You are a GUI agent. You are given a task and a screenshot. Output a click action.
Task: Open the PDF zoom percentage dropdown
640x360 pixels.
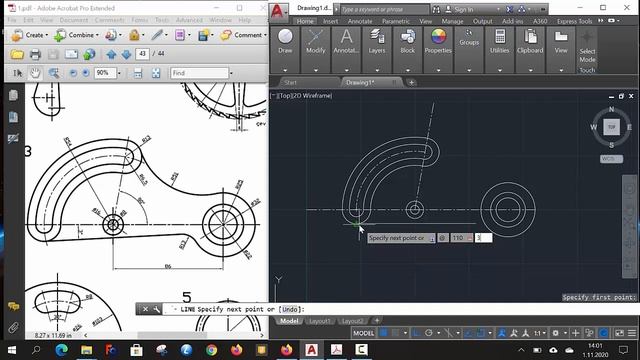click(119, 73)
